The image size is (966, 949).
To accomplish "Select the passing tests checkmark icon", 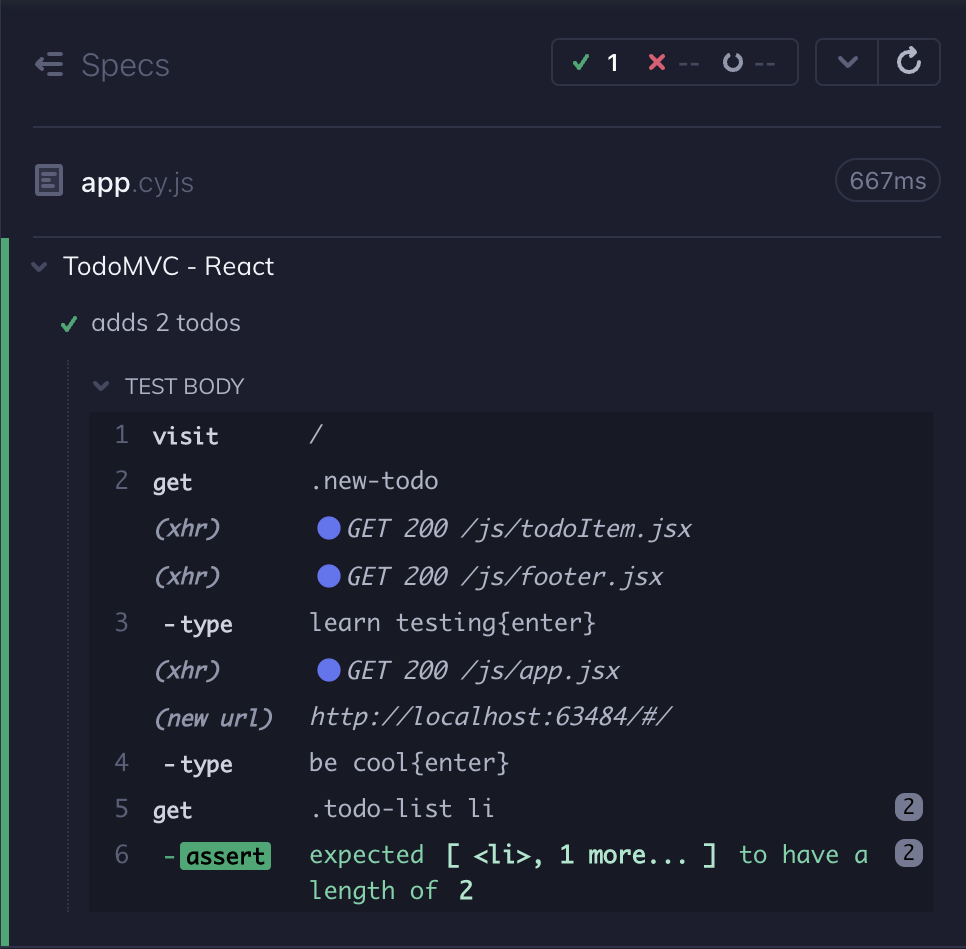I will click(x=581, y=61).
